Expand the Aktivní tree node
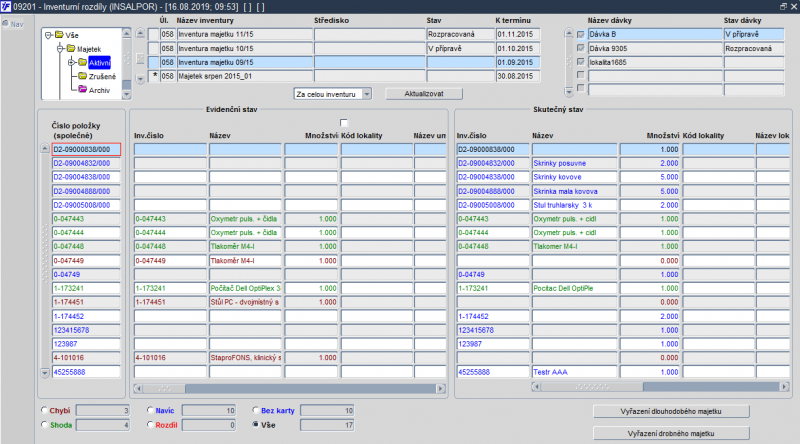This screenshot has width=800, height=444. click(x=71, y=63)
